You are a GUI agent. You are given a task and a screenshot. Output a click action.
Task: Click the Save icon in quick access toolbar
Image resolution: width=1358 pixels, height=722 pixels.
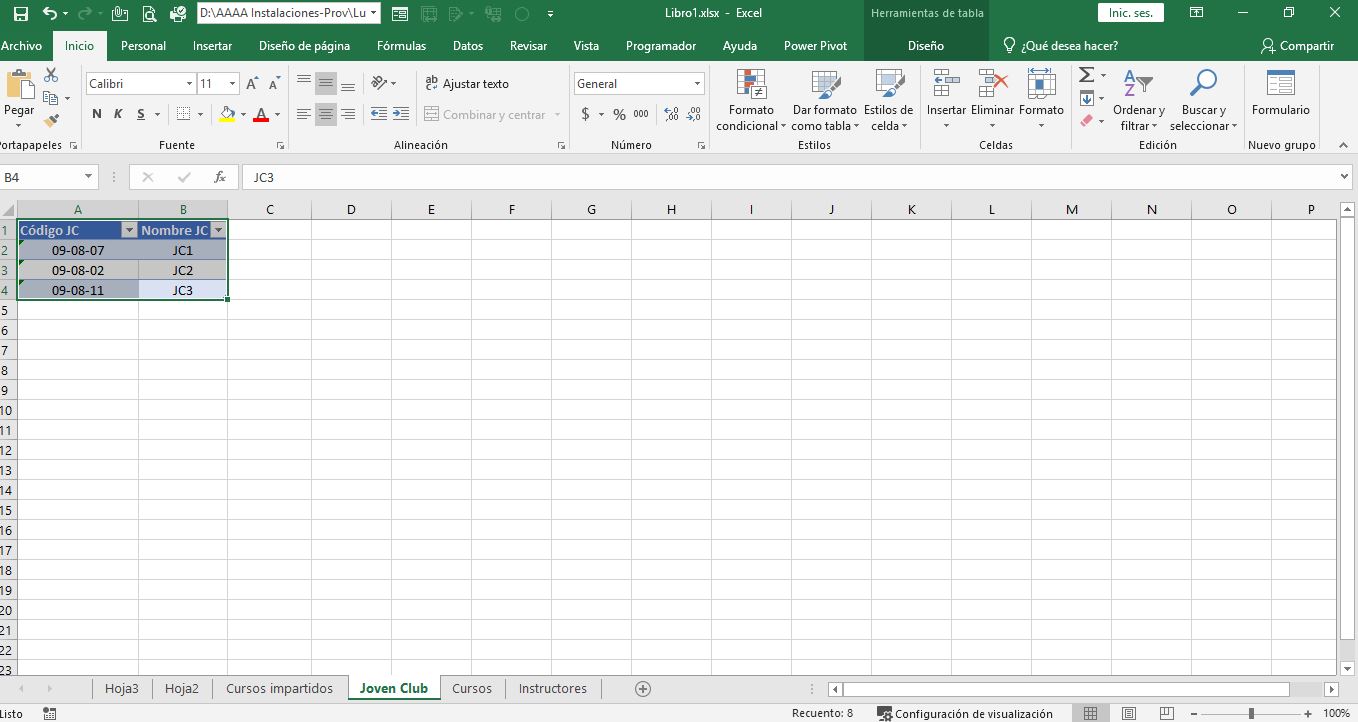point(20,14)
